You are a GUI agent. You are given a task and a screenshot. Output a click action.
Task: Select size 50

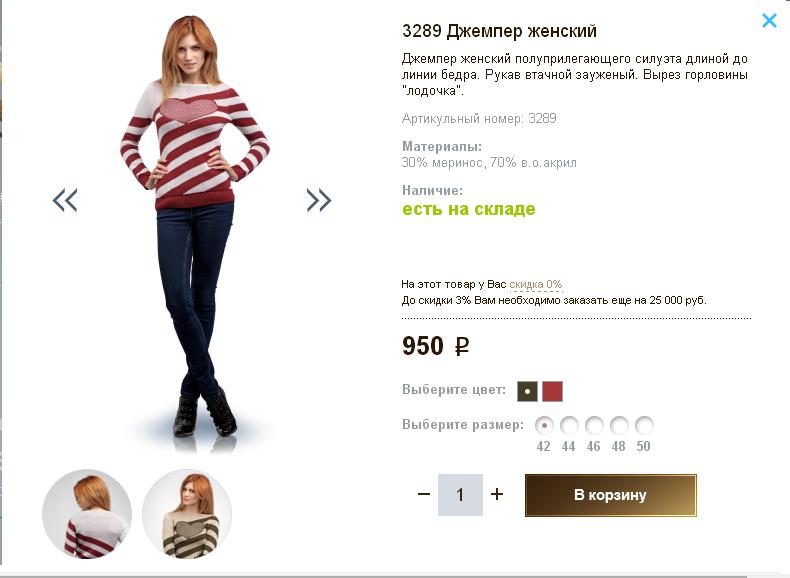(644, 425)
